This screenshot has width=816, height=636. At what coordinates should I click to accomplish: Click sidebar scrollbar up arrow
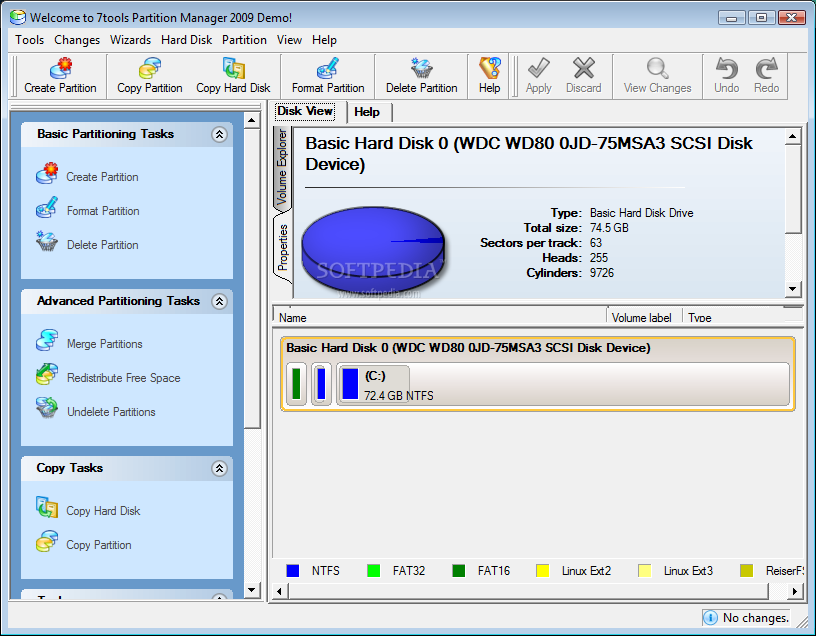(x=251, y=120)
